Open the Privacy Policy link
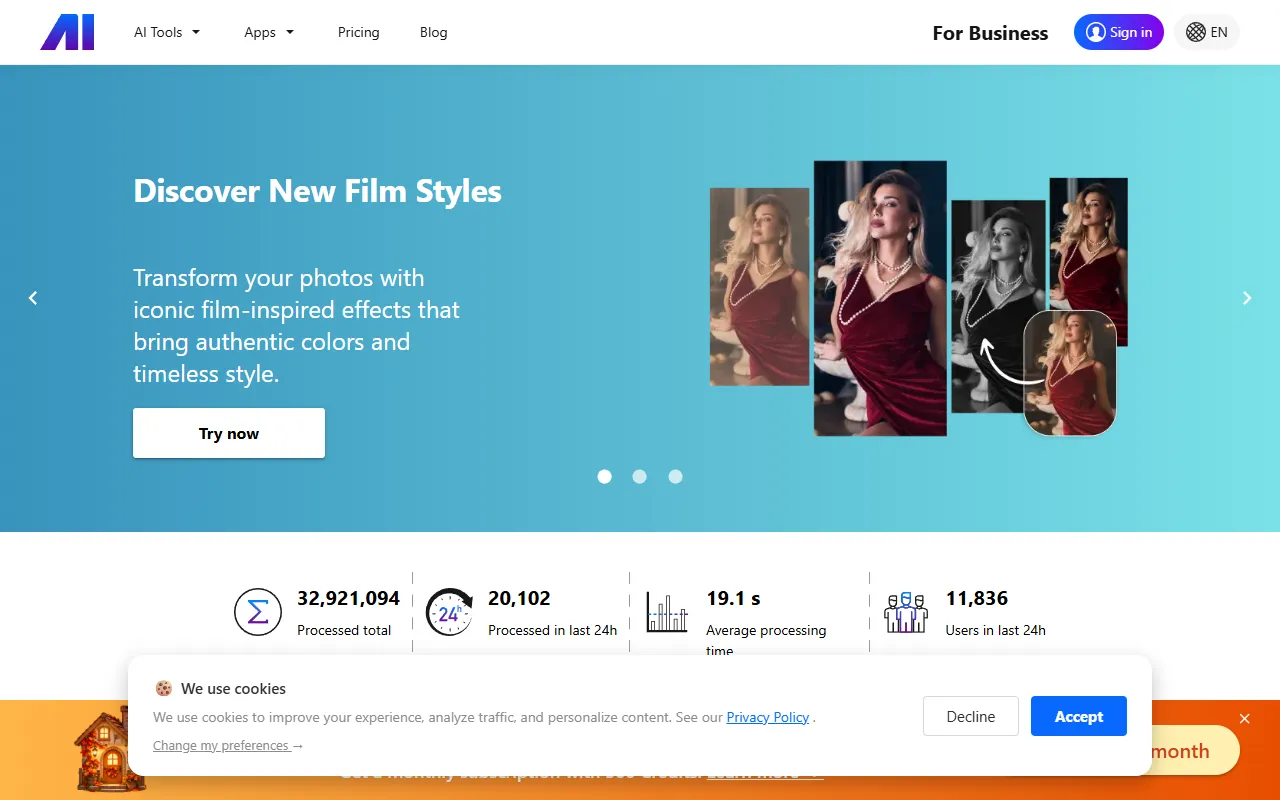 point(768,717)
